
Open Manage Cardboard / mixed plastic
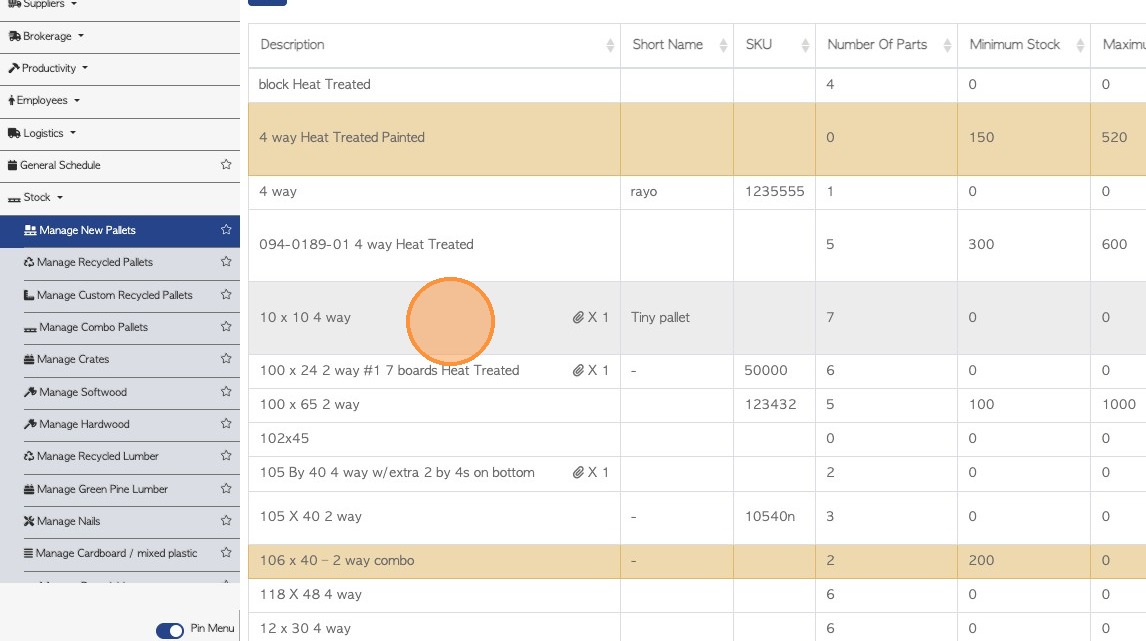pyautogui.click(x=116, y=553)
